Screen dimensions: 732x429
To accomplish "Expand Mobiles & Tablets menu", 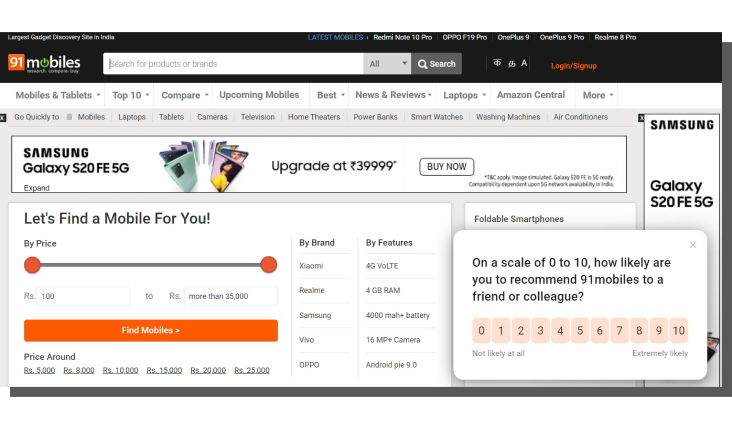I will click(x=58, y=95).
